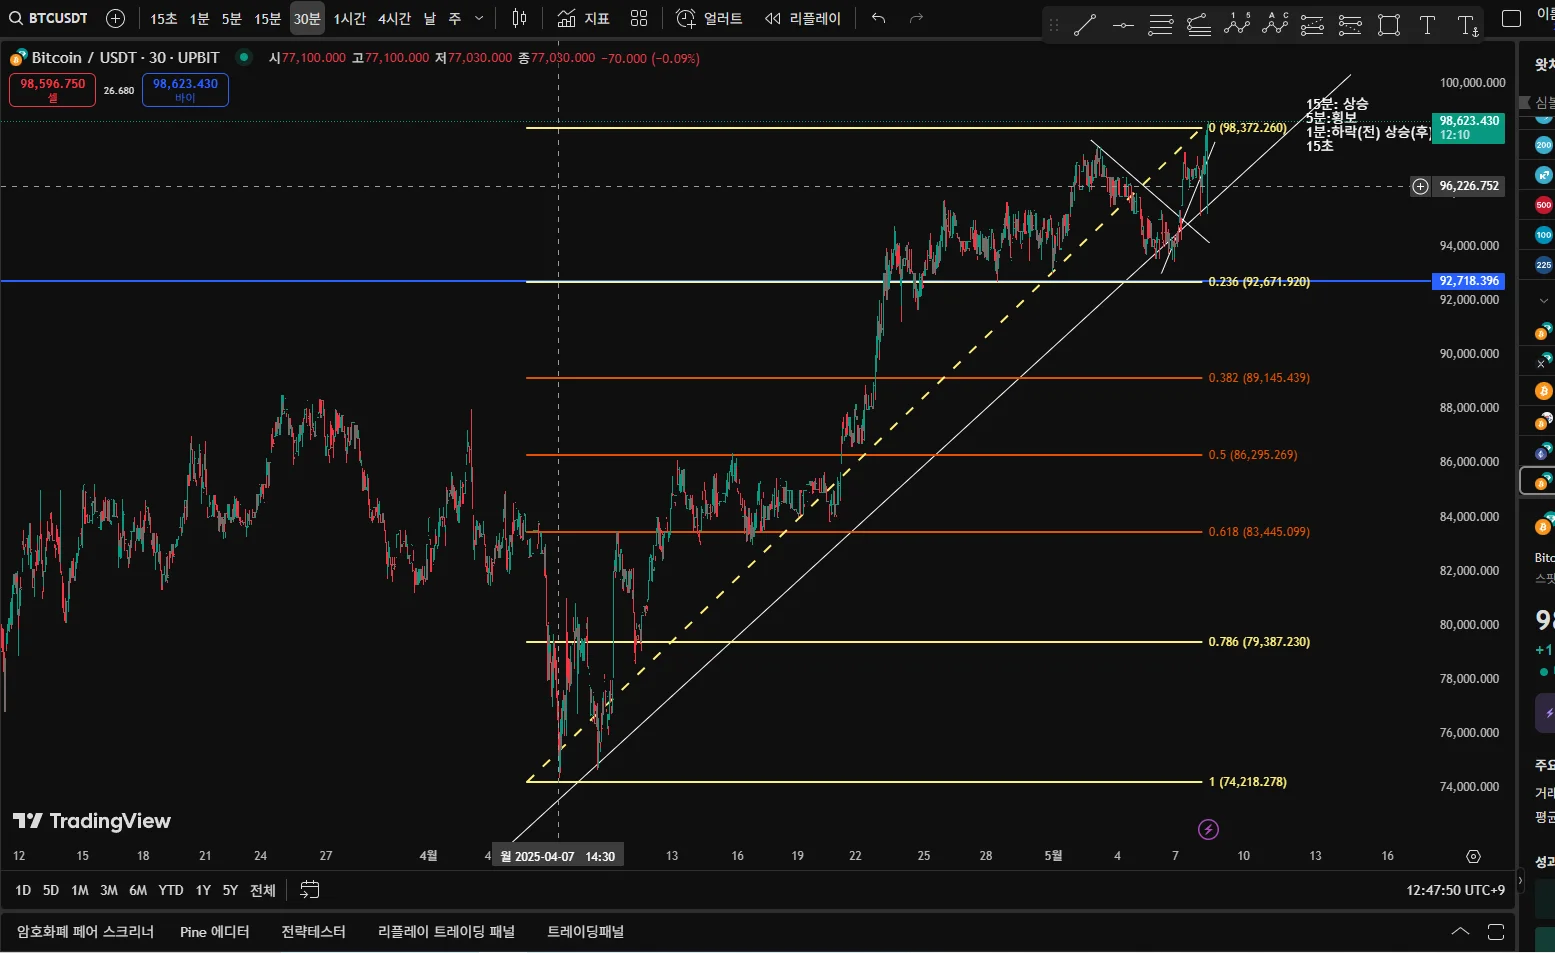Image resolution: width=1555 pixels, height=953 pixels.
Task: Click the blue 92,718.396 price label
Action: pos(1469,281)
